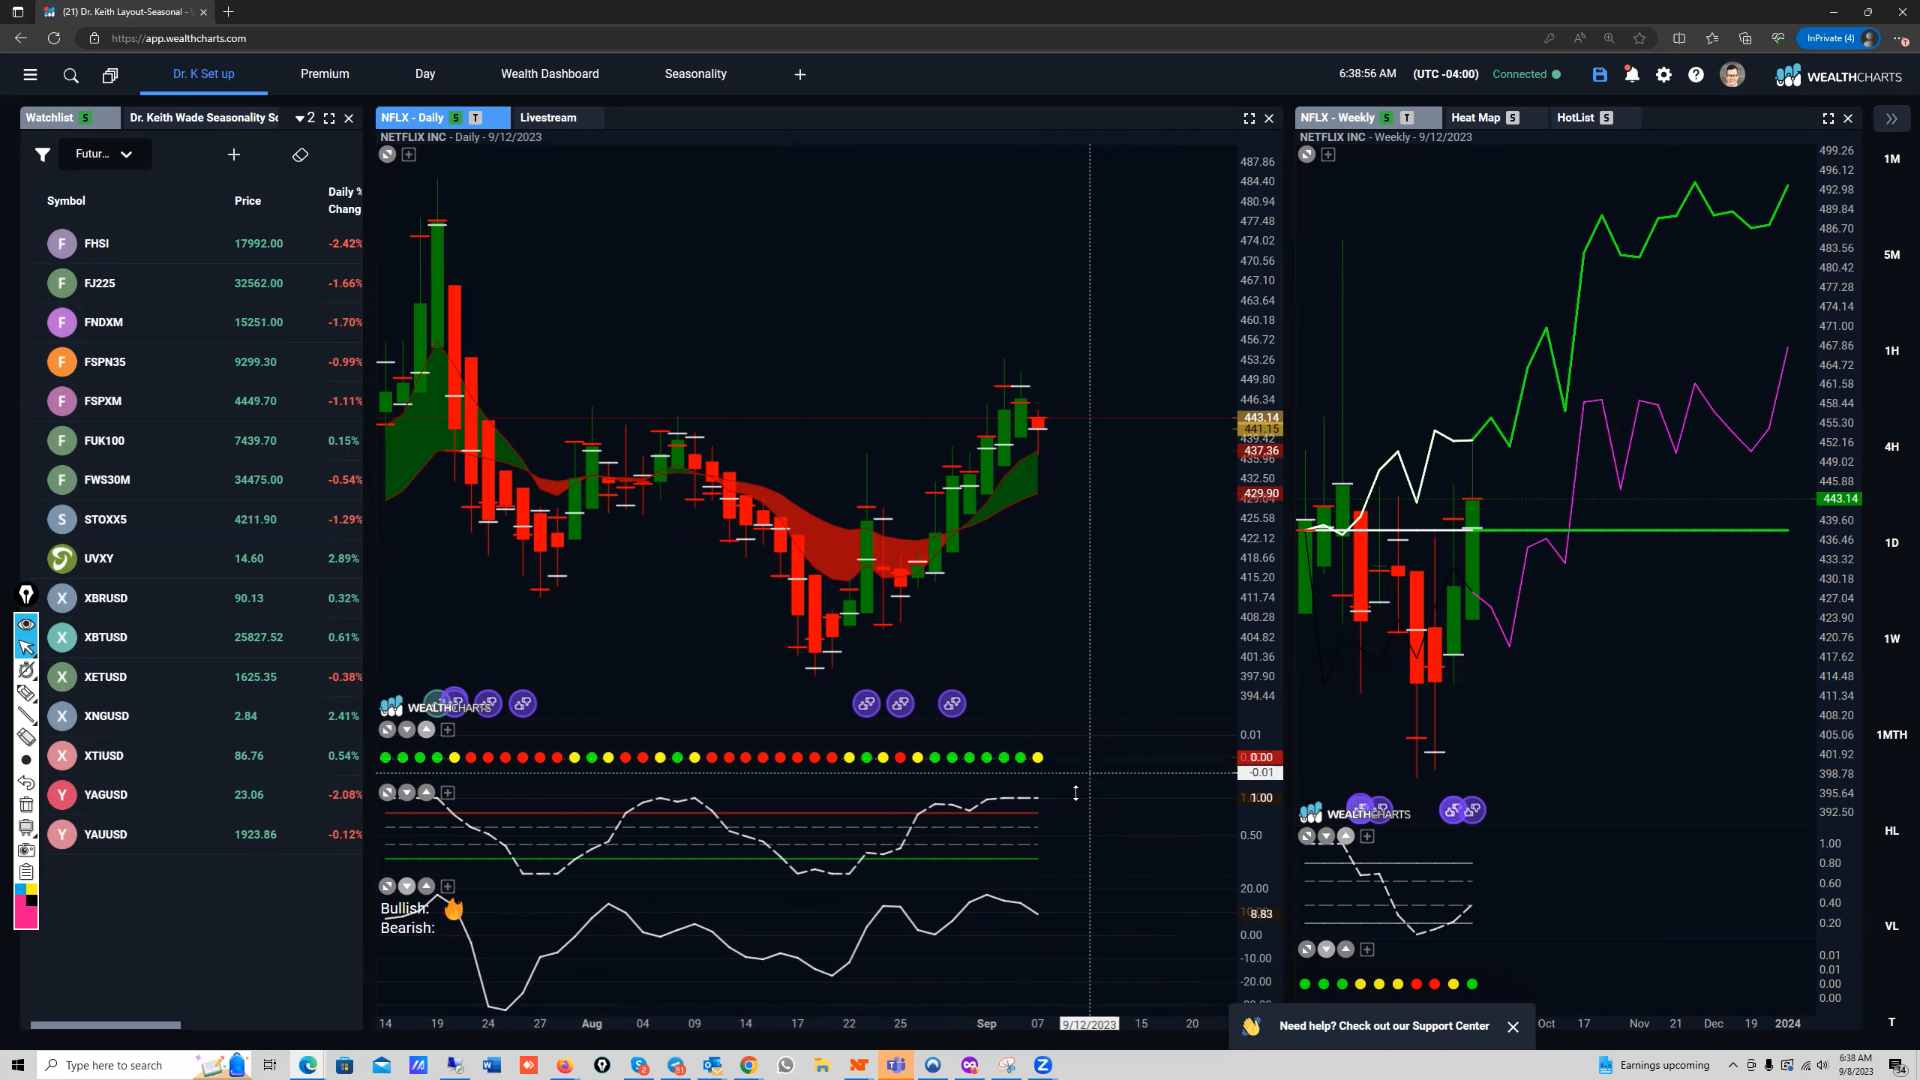Screen dimensions: 1920x1080
Task: Click the clipboard icon in drawing toolbar
Action: click(x=26, y=872)
